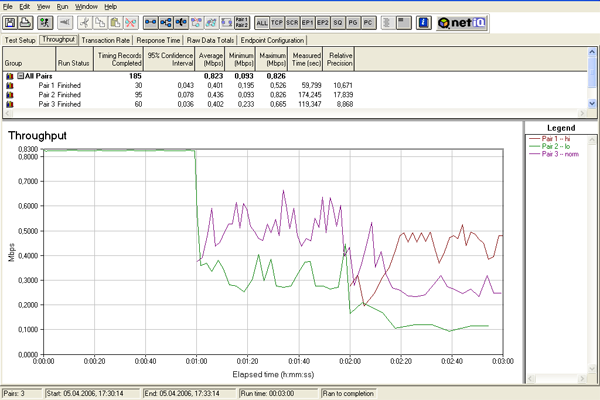Click the Cut scissors icon
600x400 pixels.
coord(85,23)
